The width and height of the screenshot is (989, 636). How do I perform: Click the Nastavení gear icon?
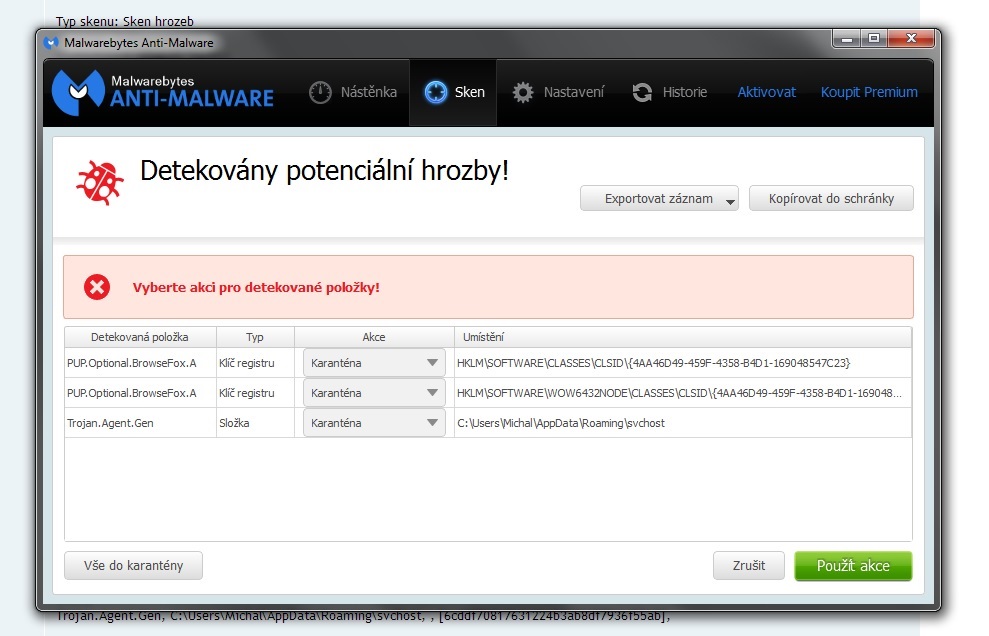point(523,93)
